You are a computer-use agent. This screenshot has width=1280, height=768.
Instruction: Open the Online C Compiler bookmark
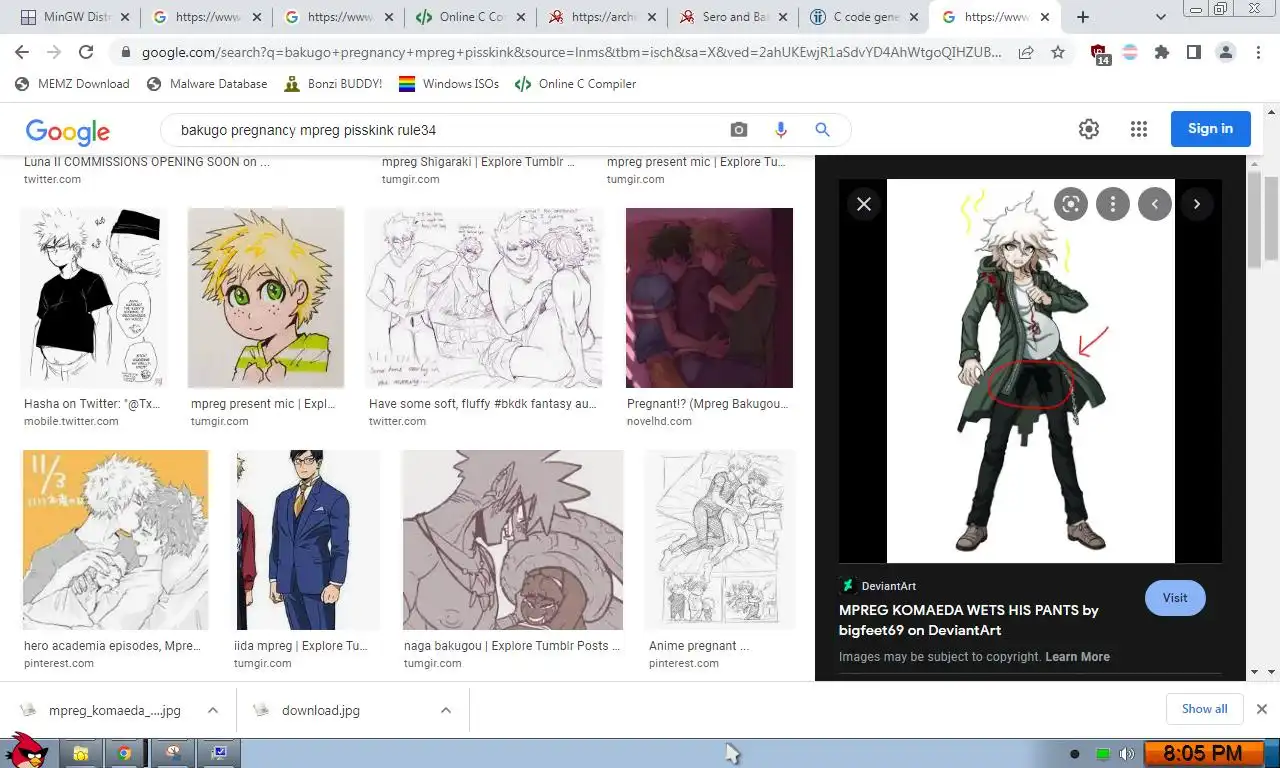tap(575, 84)
